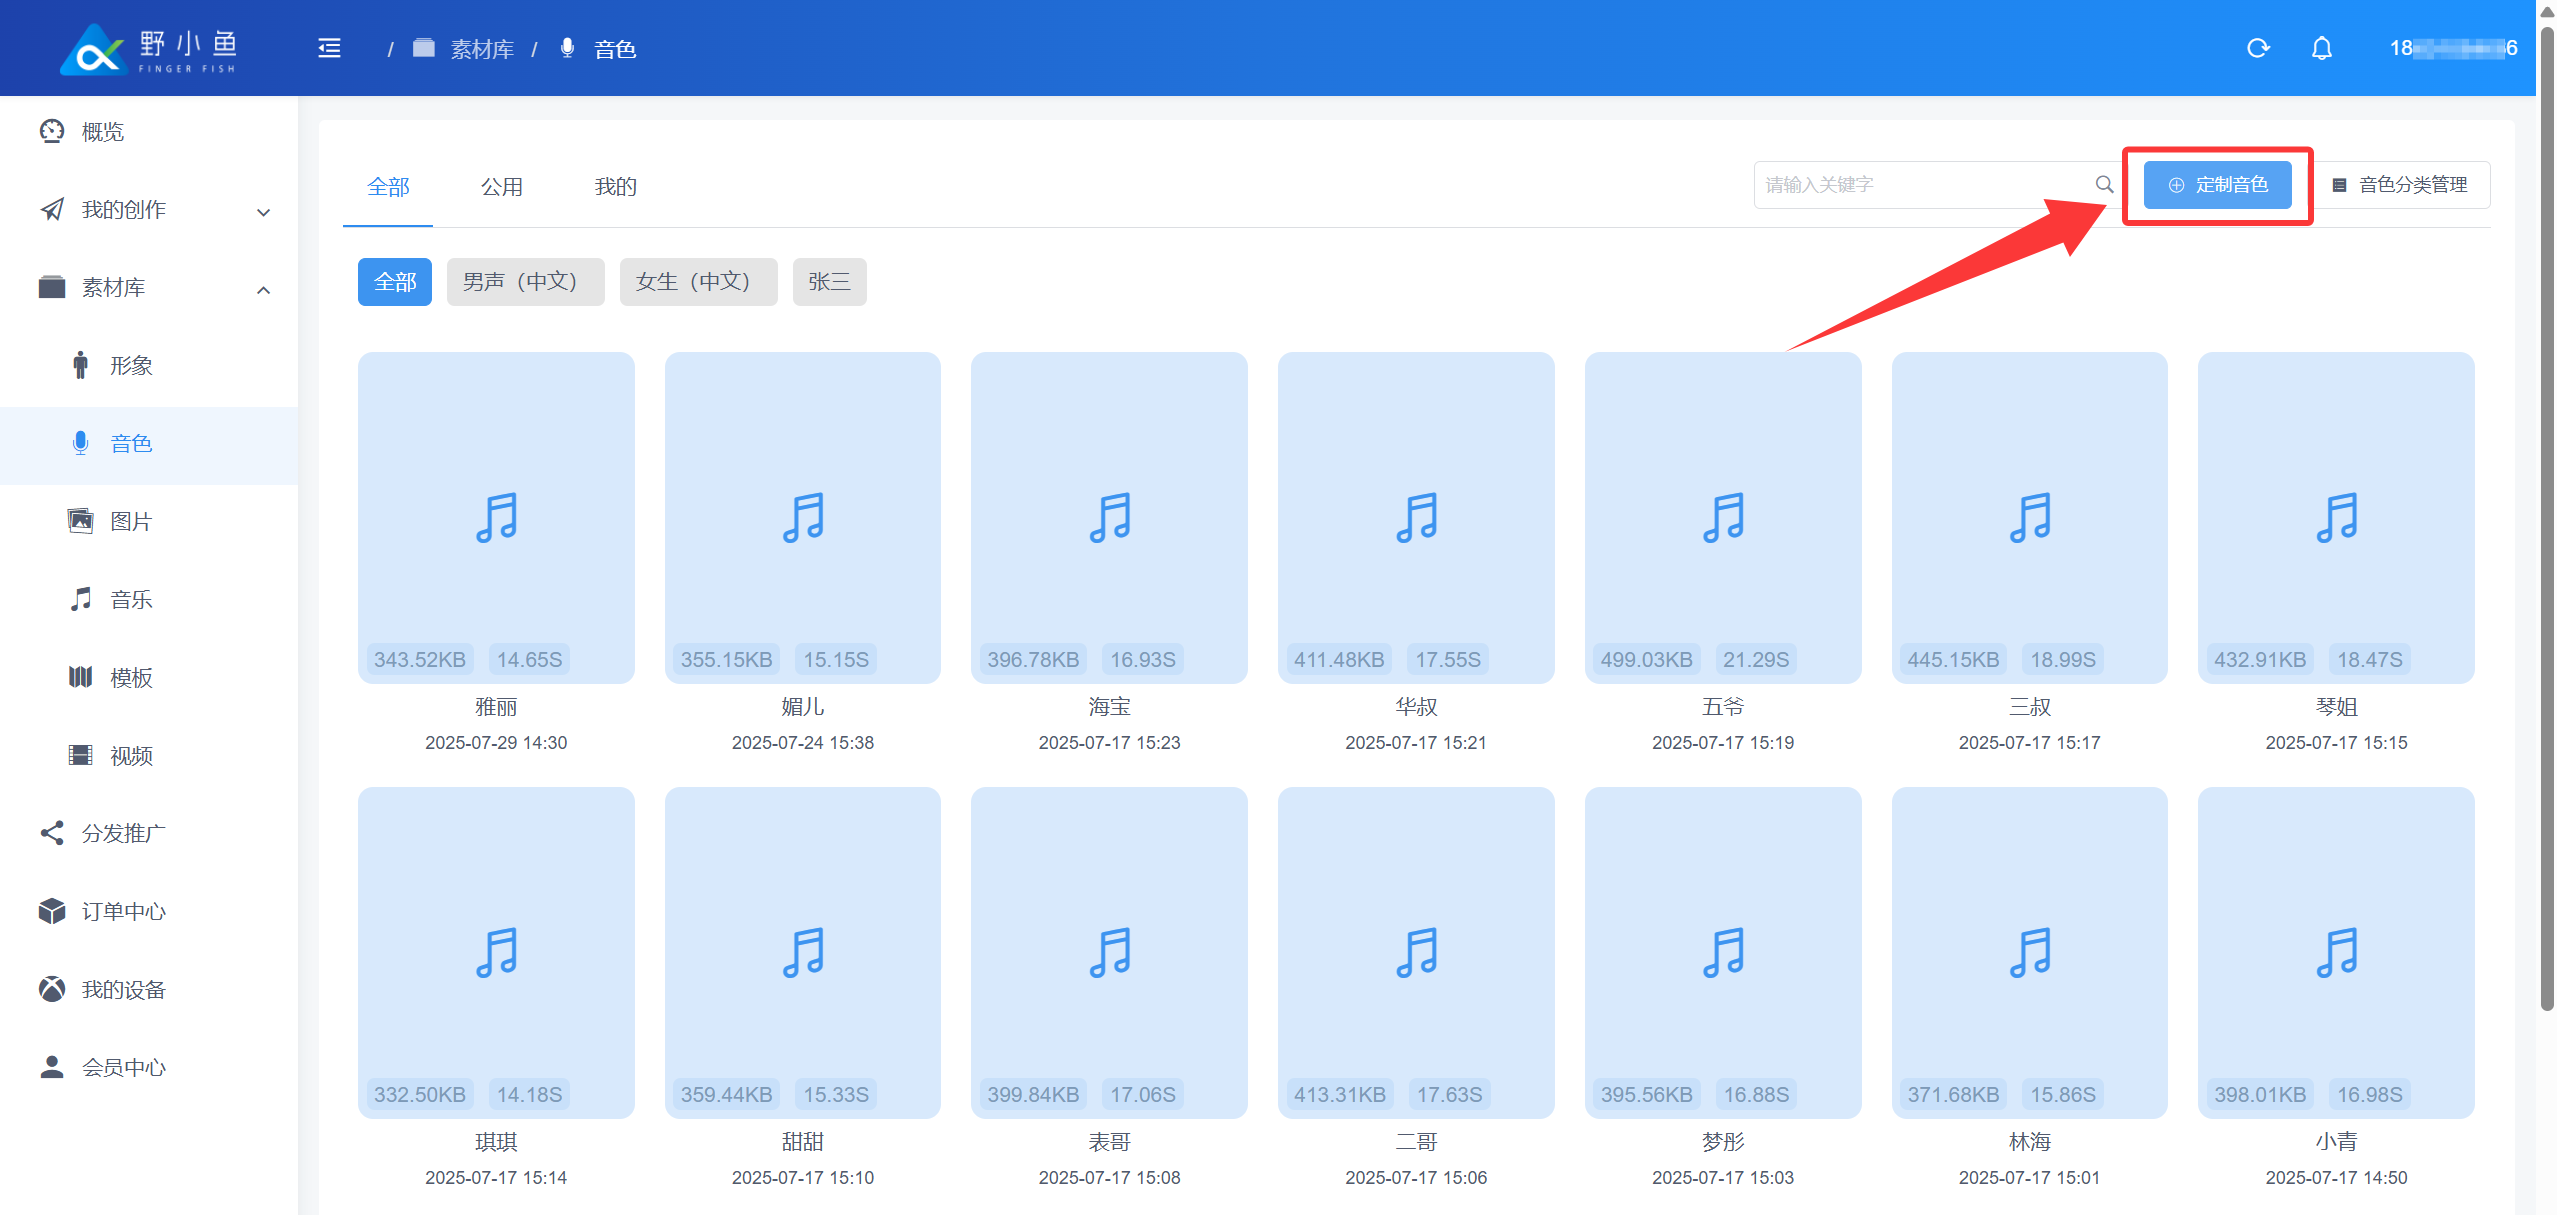Filter by 男声（中文）category

click(524, 282)
